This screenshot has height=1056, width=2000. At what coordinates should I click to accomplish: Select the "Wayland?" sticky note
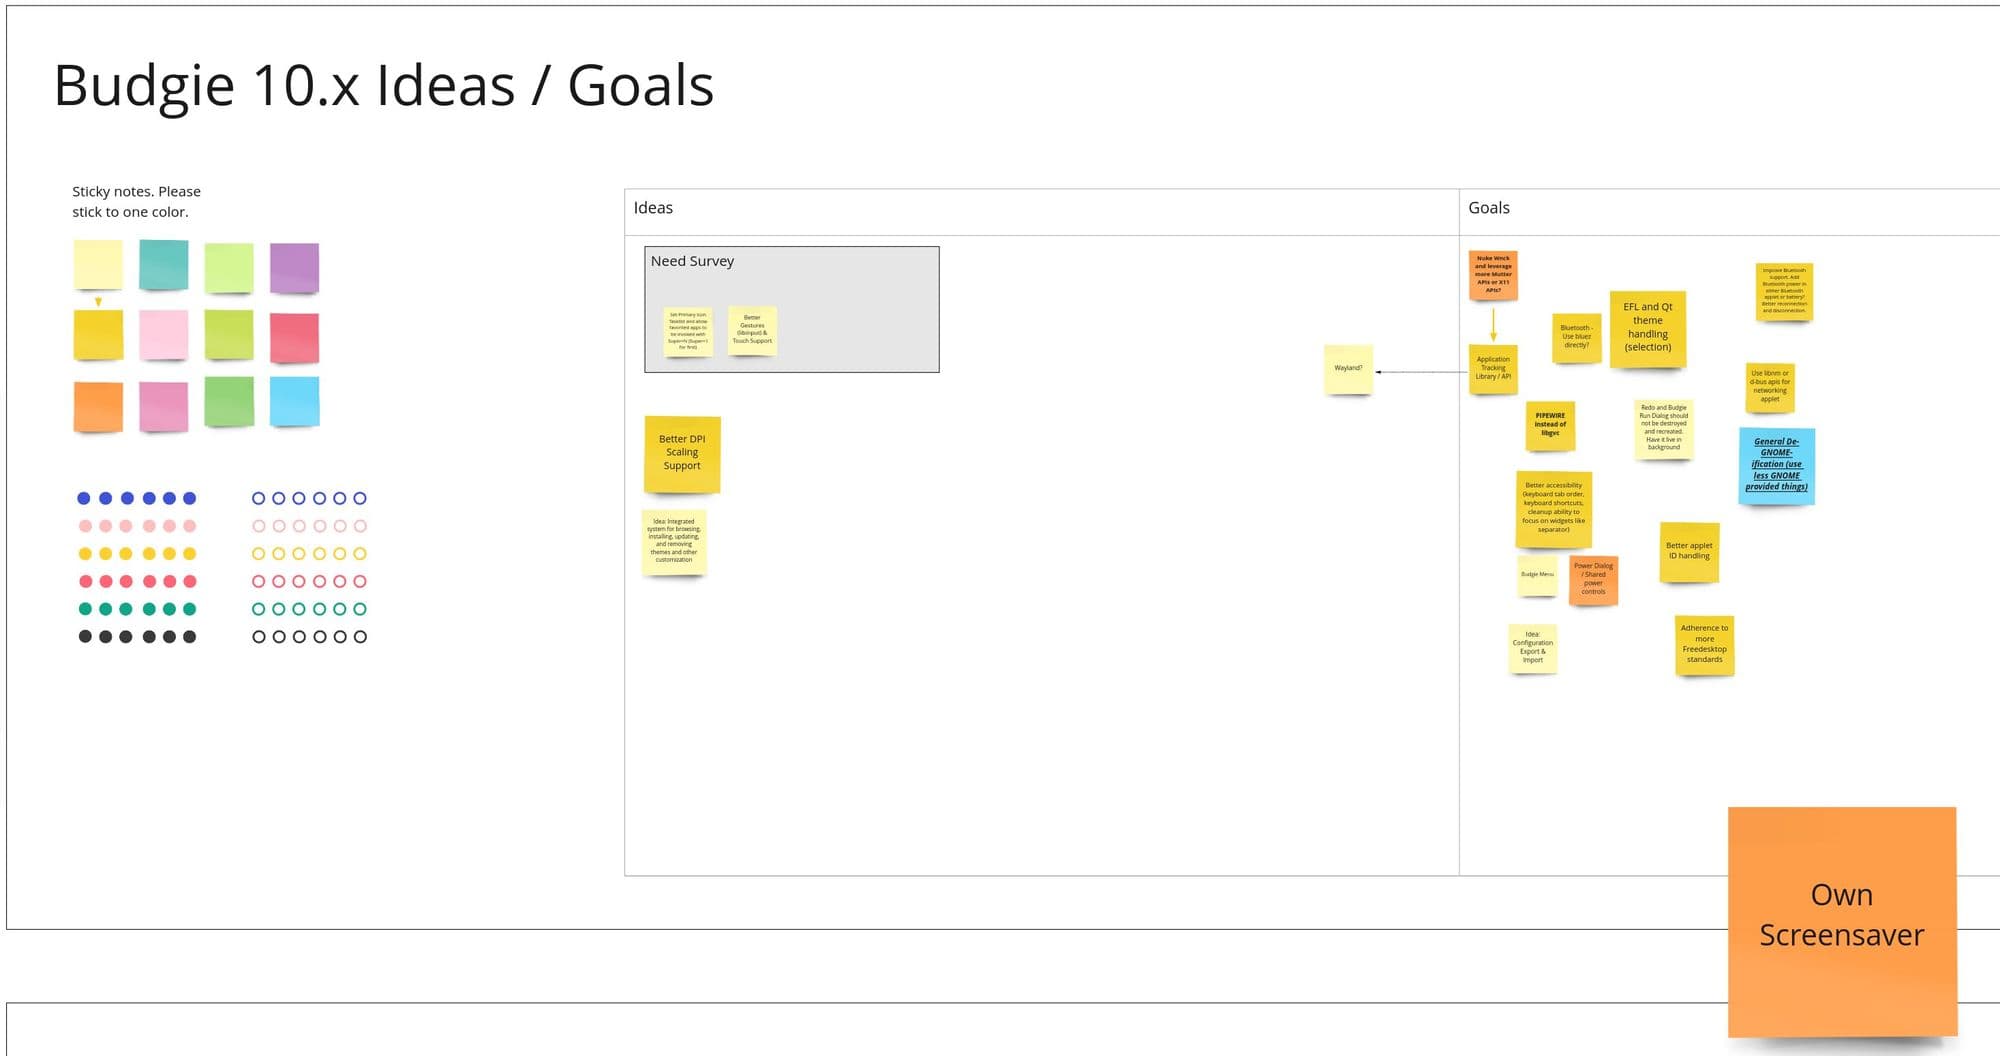coord(1348,369)
